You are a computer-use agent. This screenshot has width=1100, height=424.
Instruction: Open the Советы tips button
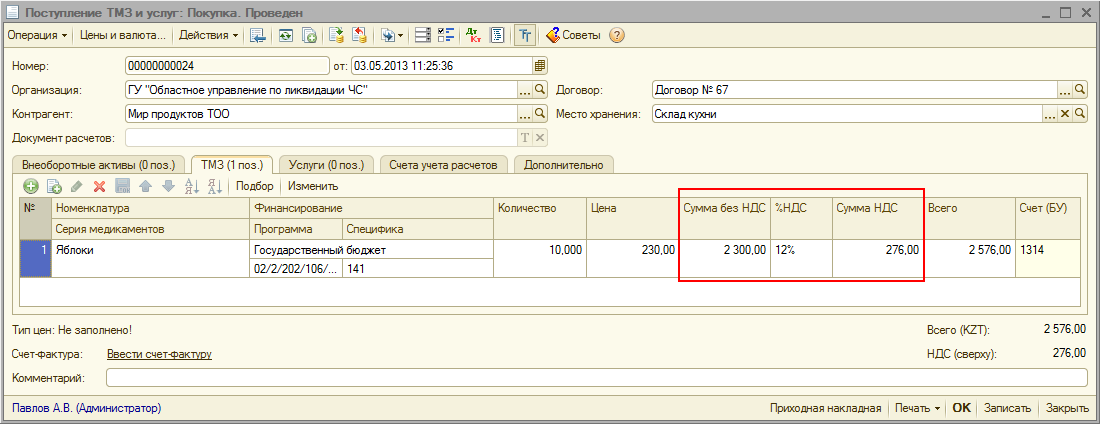click(572, 35)
